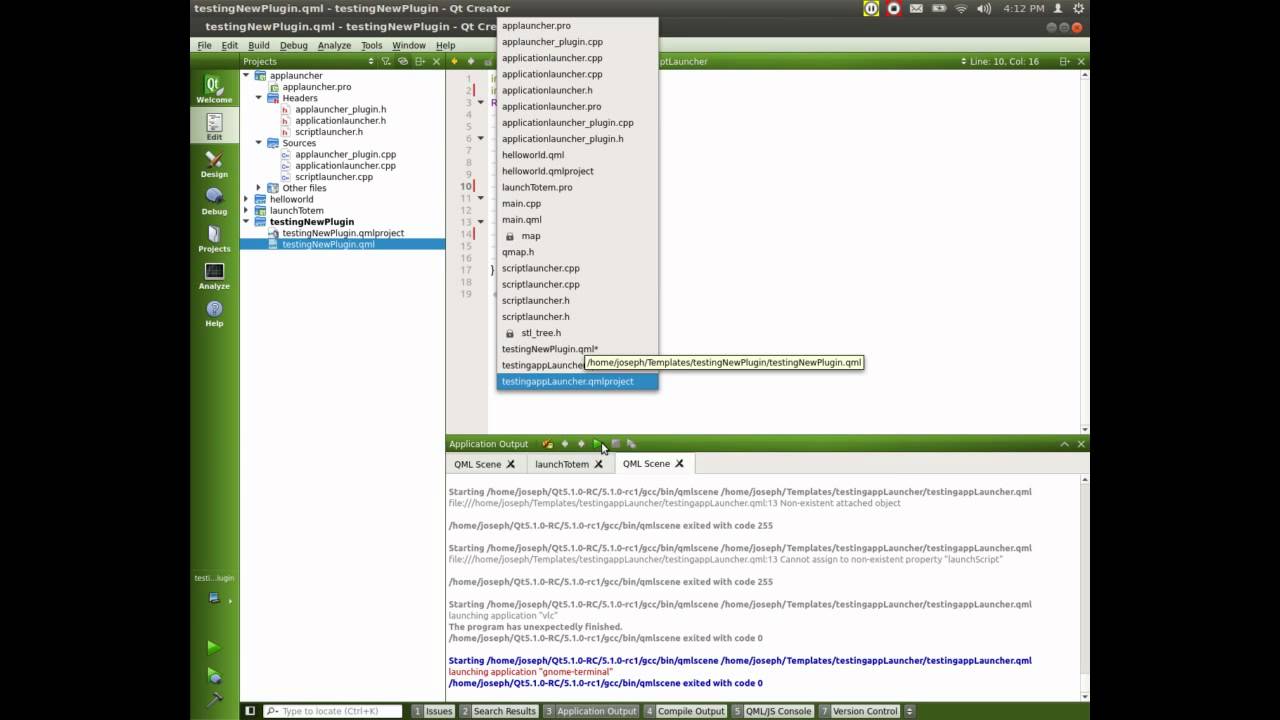Expand the launchTotem project

point(246,211)
